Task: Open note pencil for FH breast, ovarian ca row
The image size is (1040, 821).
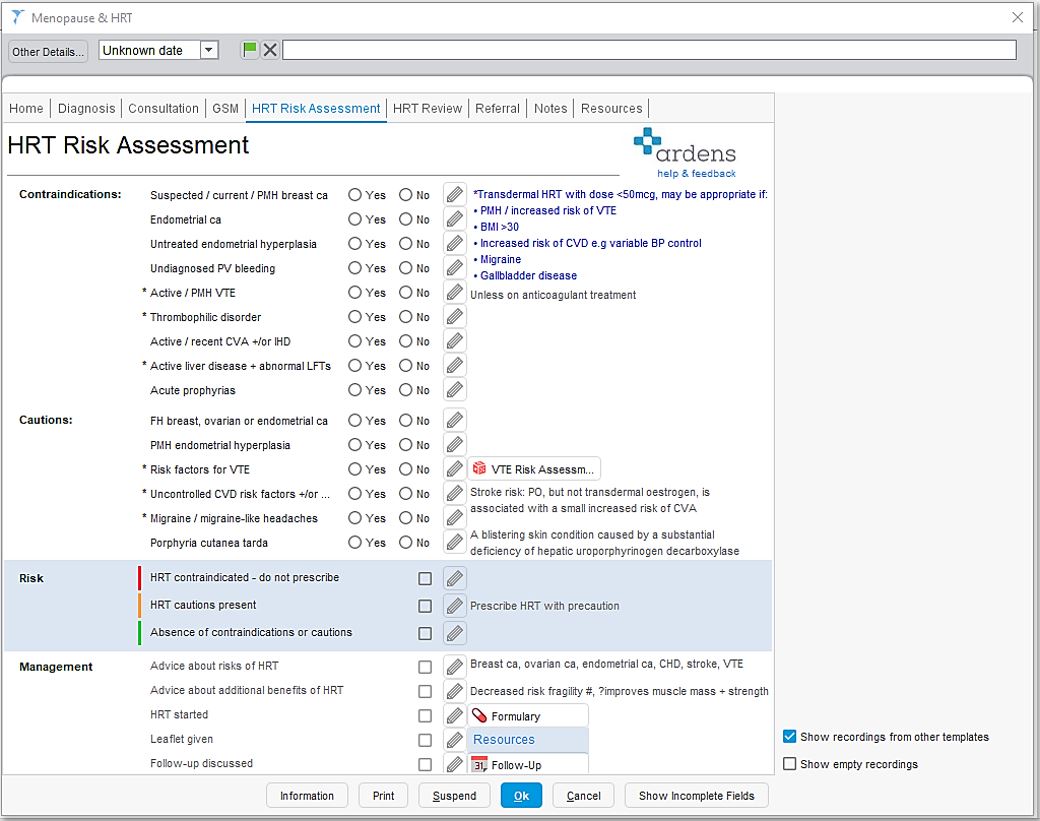Action: click(x=454, y=420)
